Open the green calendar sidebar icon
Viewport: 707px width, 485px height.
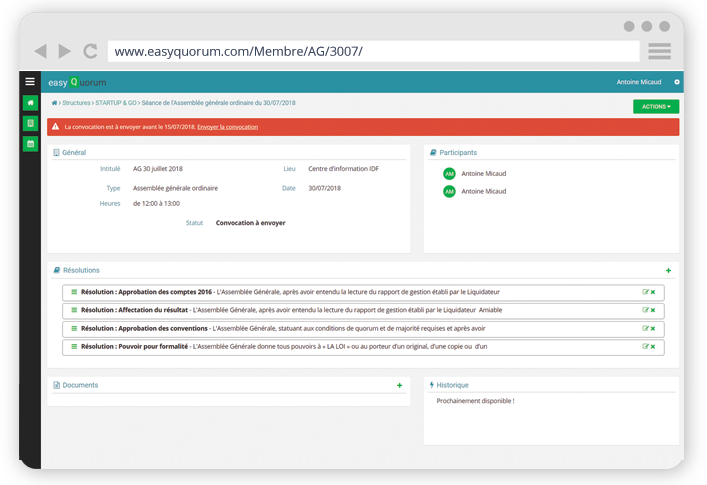pos(30,144)
